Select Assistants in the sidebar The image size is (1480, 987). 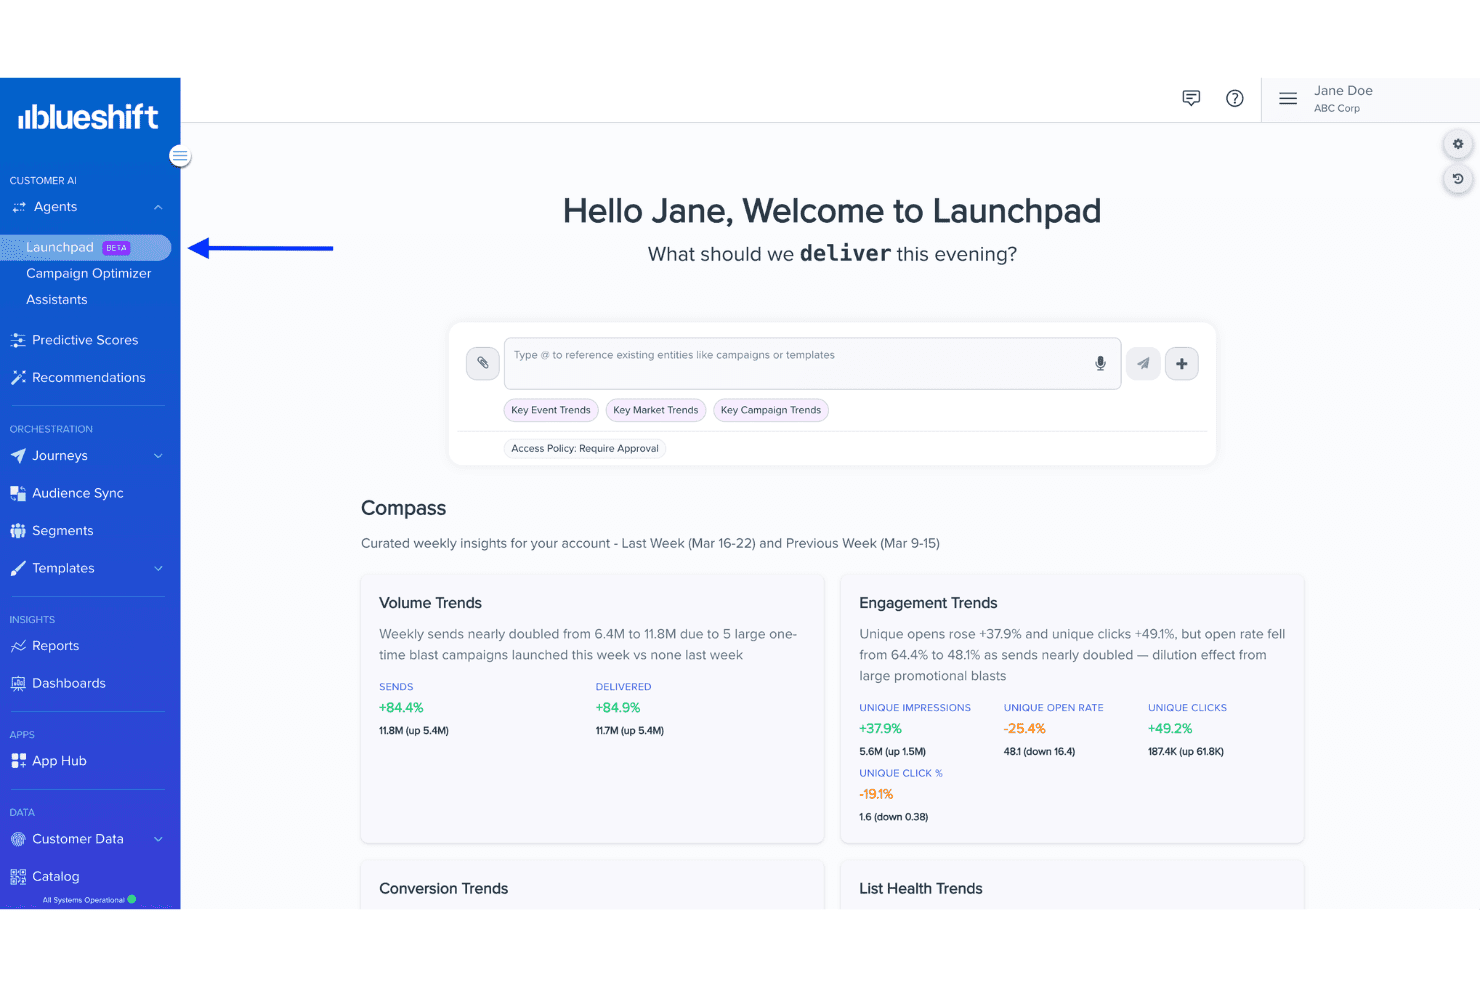pyautogui.click(x=56, y=299)
